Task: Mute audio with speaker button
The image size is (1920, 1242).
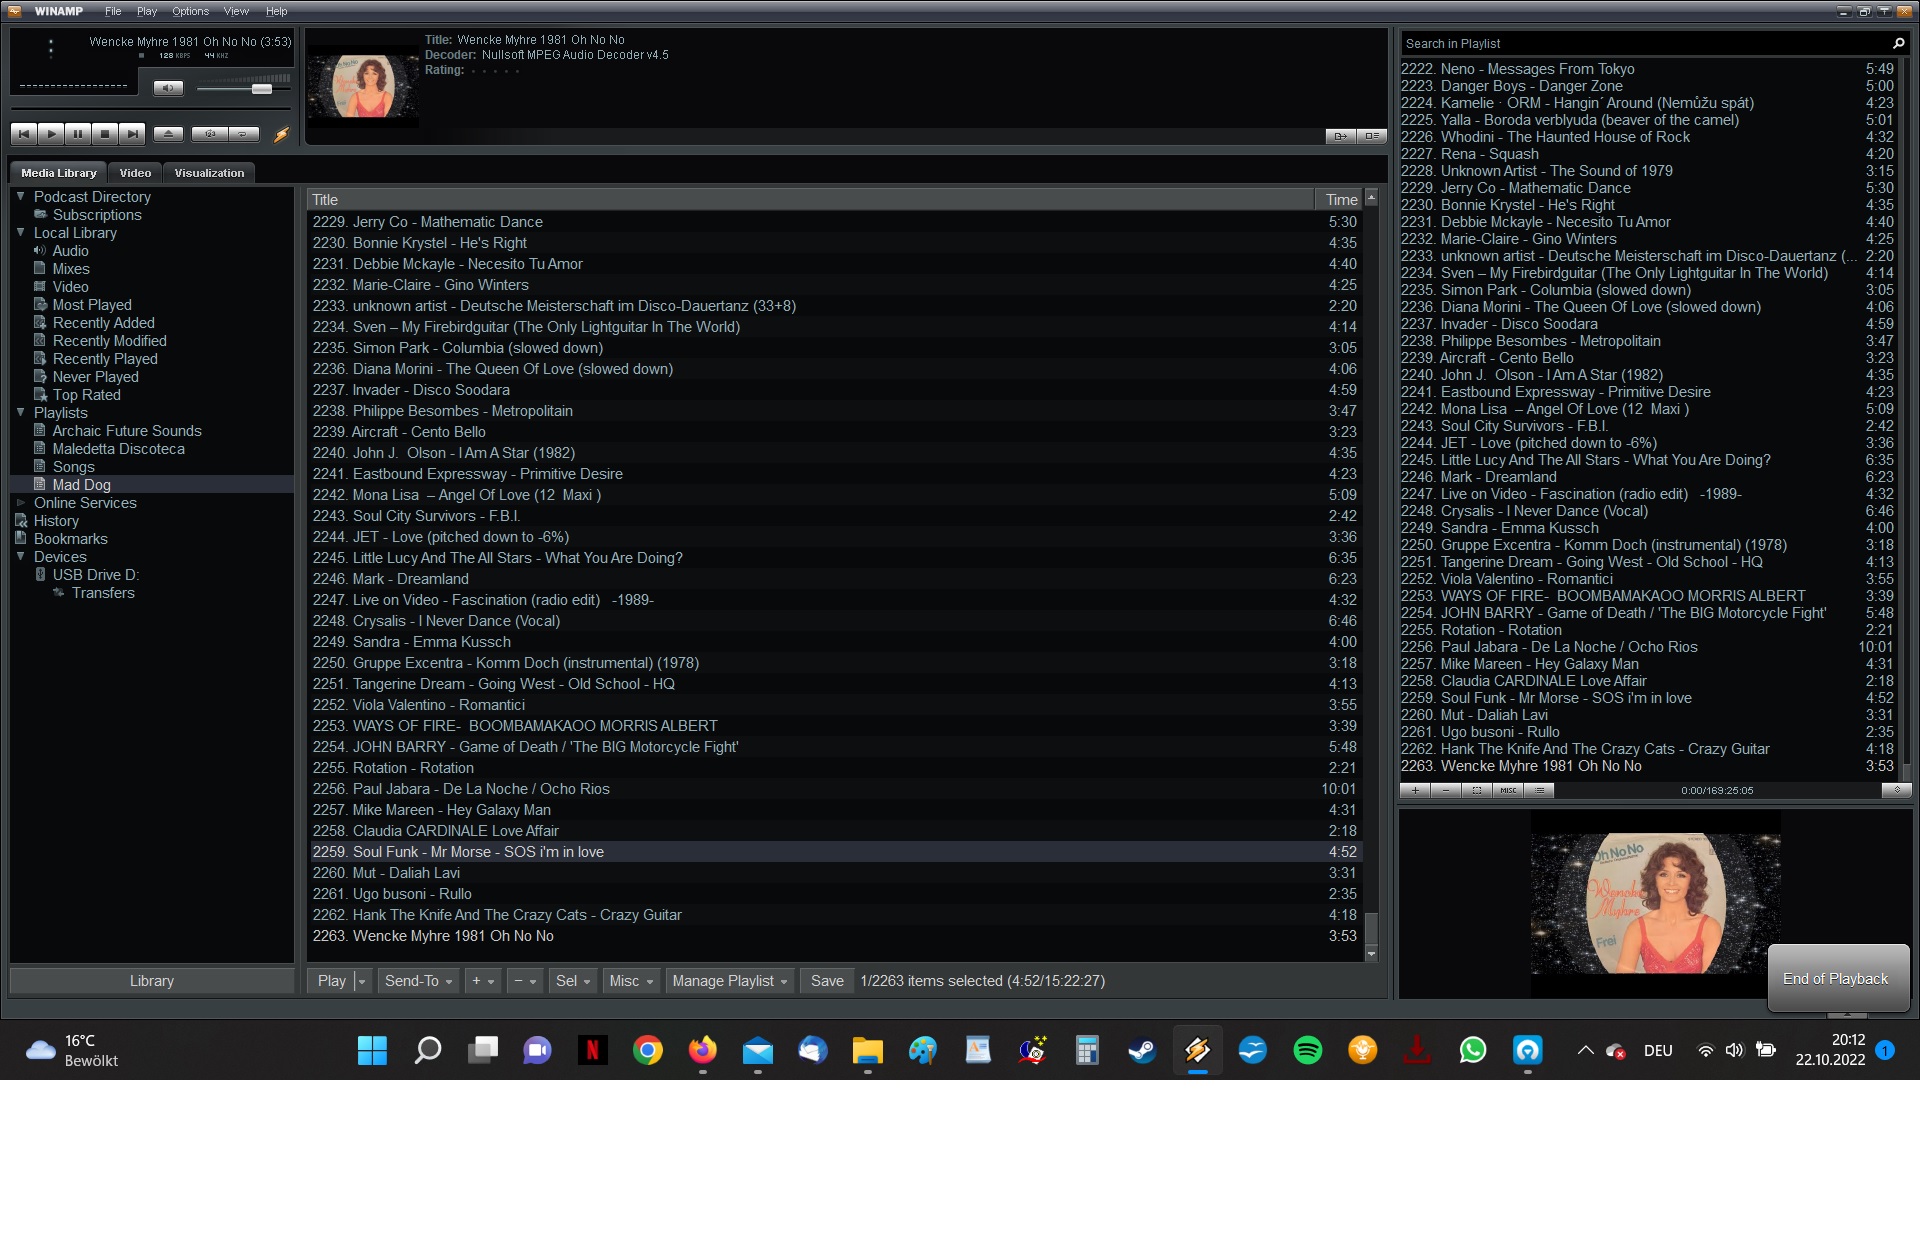Action: (x=168, y=88)
